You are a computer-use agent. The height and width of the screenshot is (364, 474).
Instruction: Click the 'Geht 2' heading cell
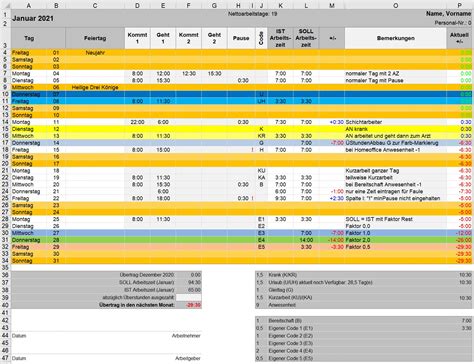214,38
